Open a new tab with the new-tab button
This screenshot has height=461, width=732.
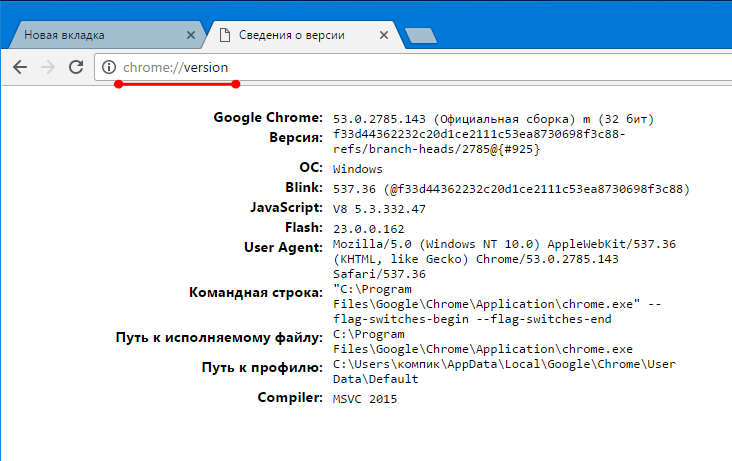421,36
